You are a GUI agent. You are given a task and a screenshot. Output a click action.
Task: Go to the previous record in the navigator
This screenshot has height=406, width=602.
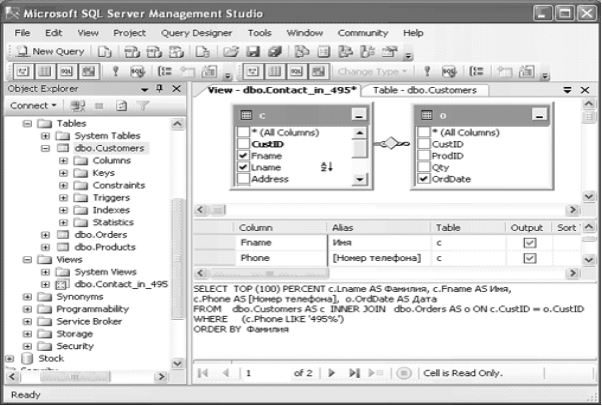tap(226, 373)
